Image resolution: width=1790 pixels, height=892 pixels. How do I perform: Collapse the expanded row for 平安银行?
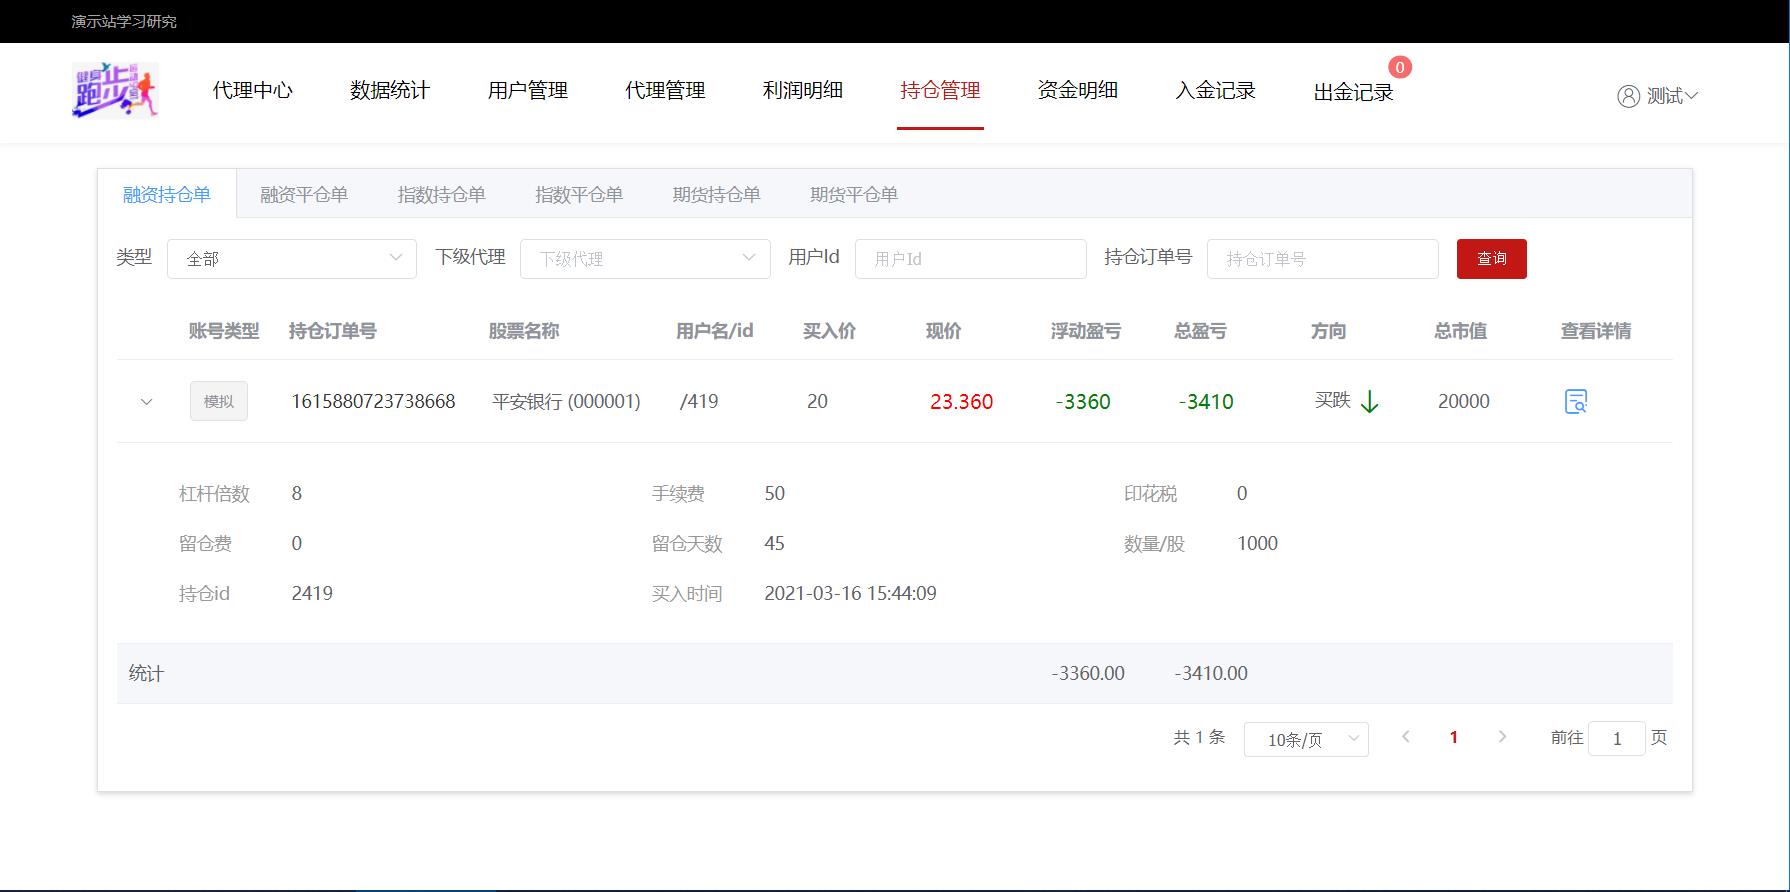146,402
